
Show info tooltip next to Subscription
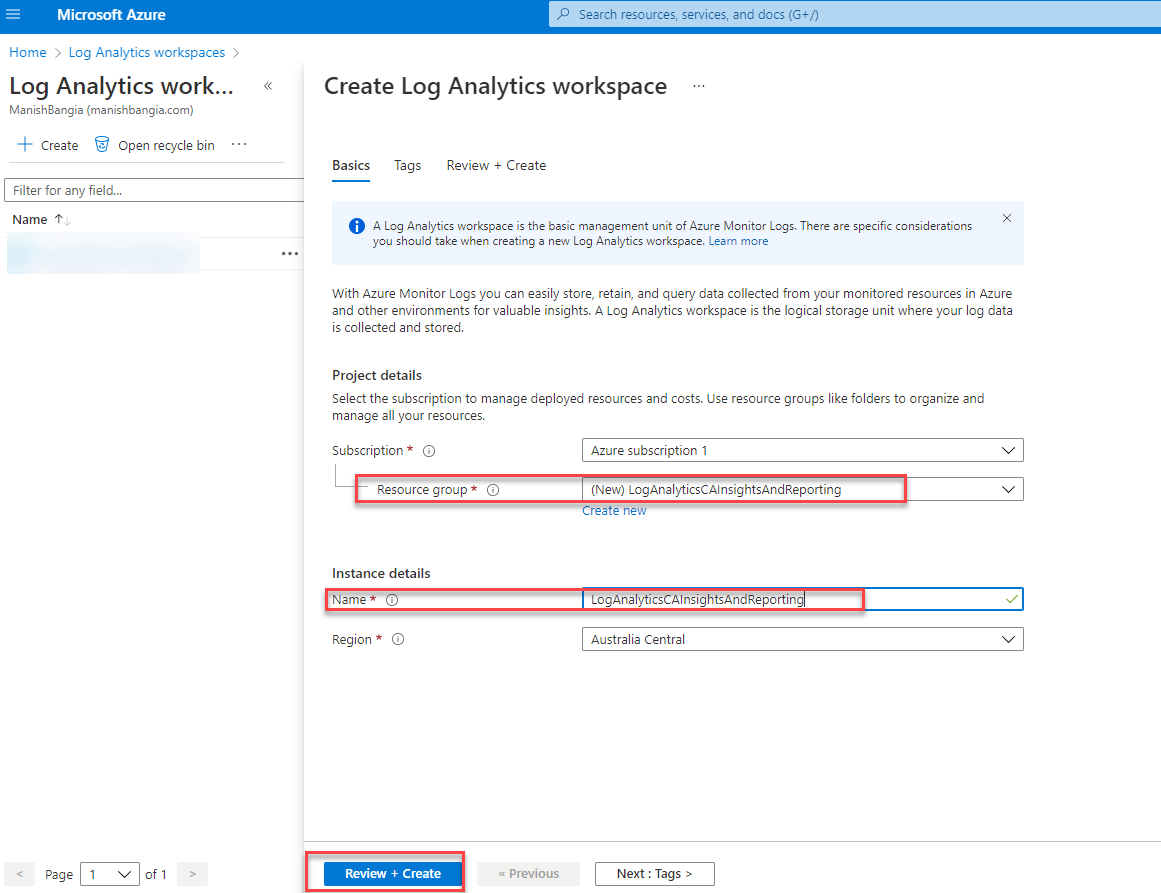coord(429,451)
